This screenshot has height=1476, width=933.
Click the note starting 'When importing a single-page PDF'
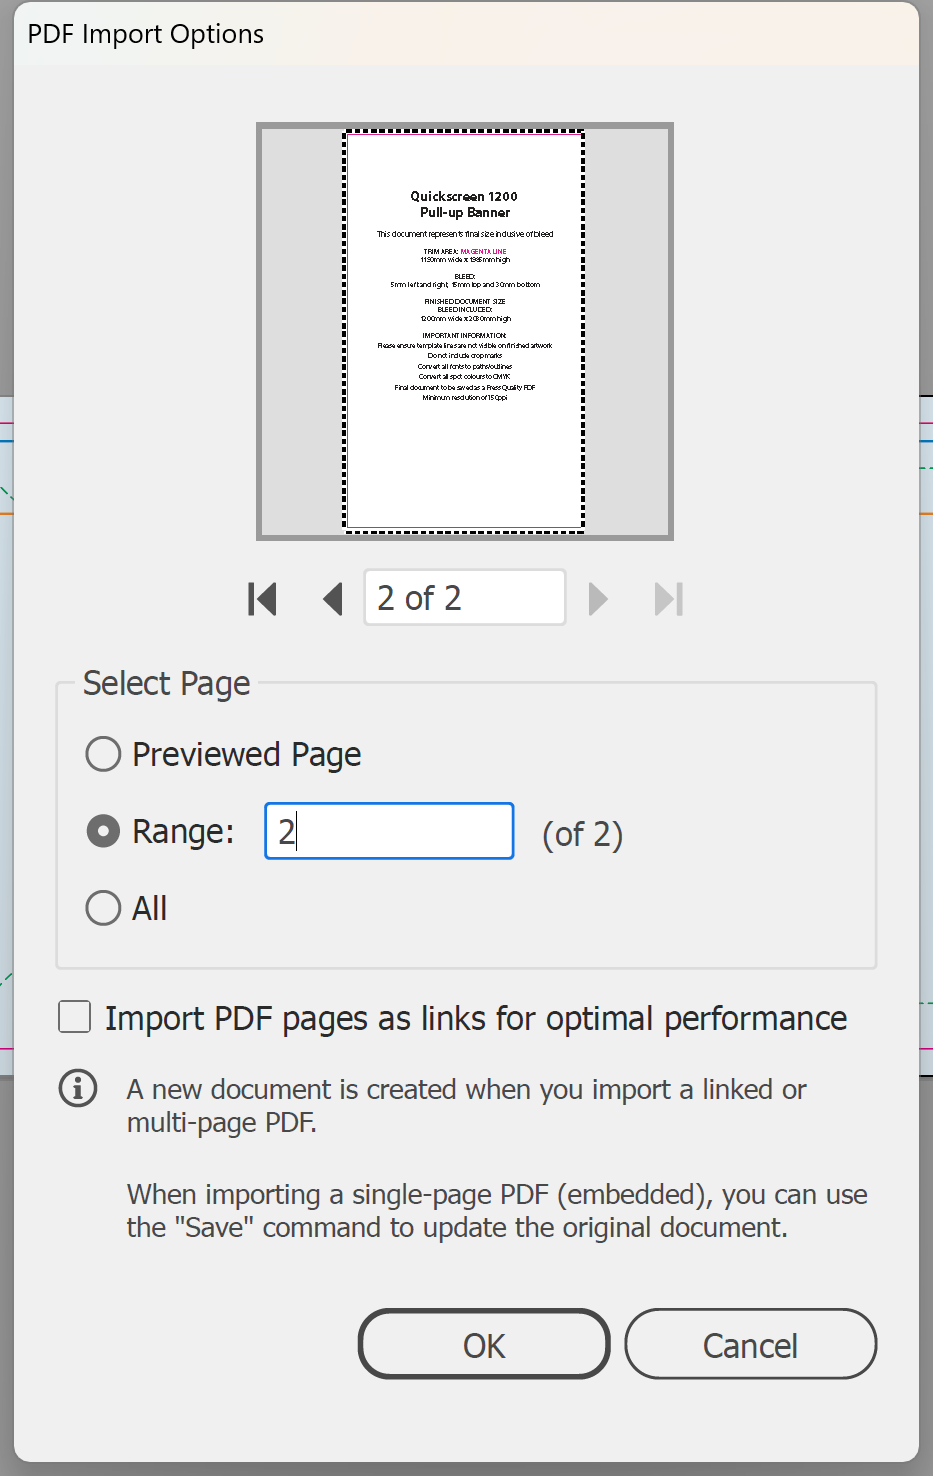[x=497, y=1211]
